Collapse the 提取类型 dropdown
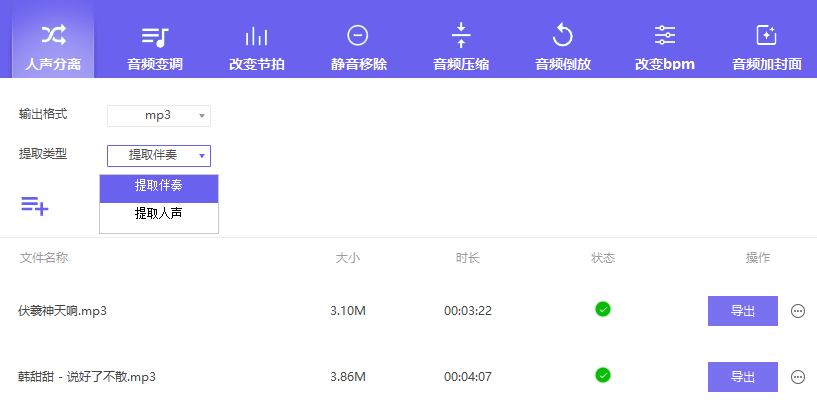Viewport: 817px width, 408px height. coord(159,155)
